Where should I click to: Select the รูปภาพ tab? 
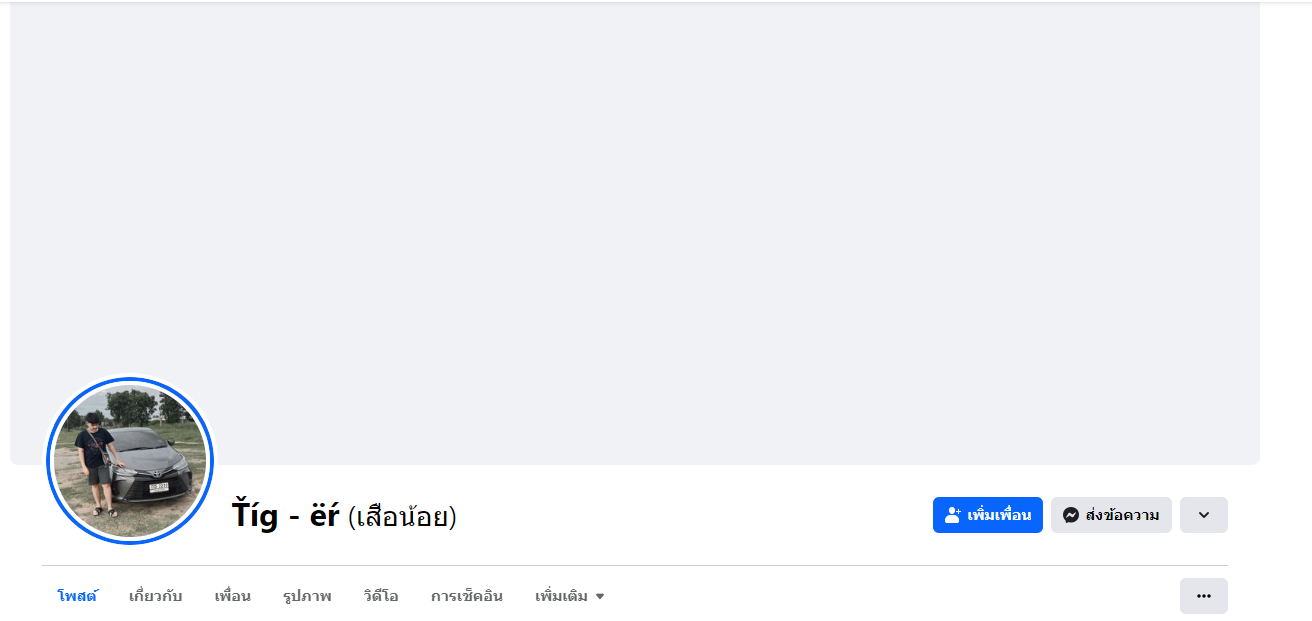(307, 596)
